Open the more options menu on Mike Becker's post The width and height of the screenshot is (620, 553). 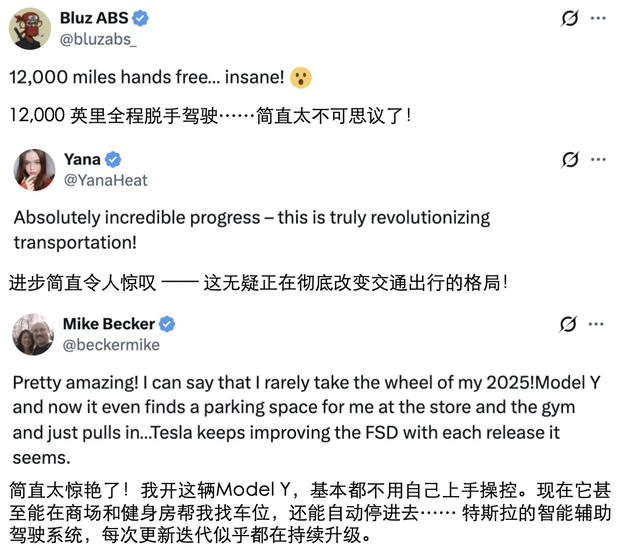597,324
